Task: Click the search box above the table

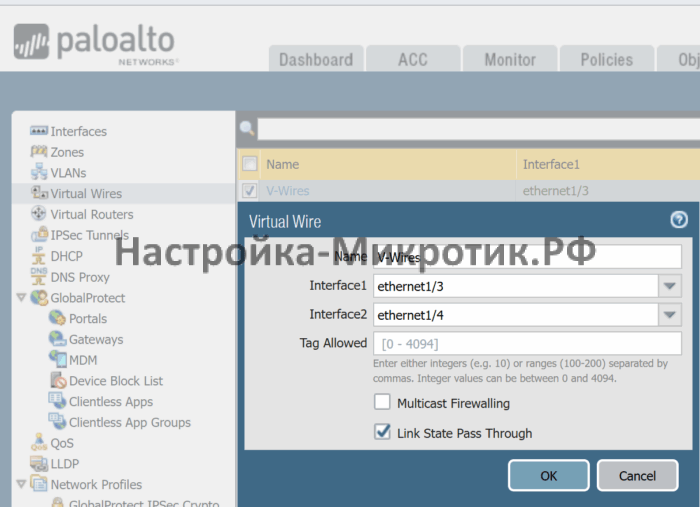Action: [x=479, y=129]
